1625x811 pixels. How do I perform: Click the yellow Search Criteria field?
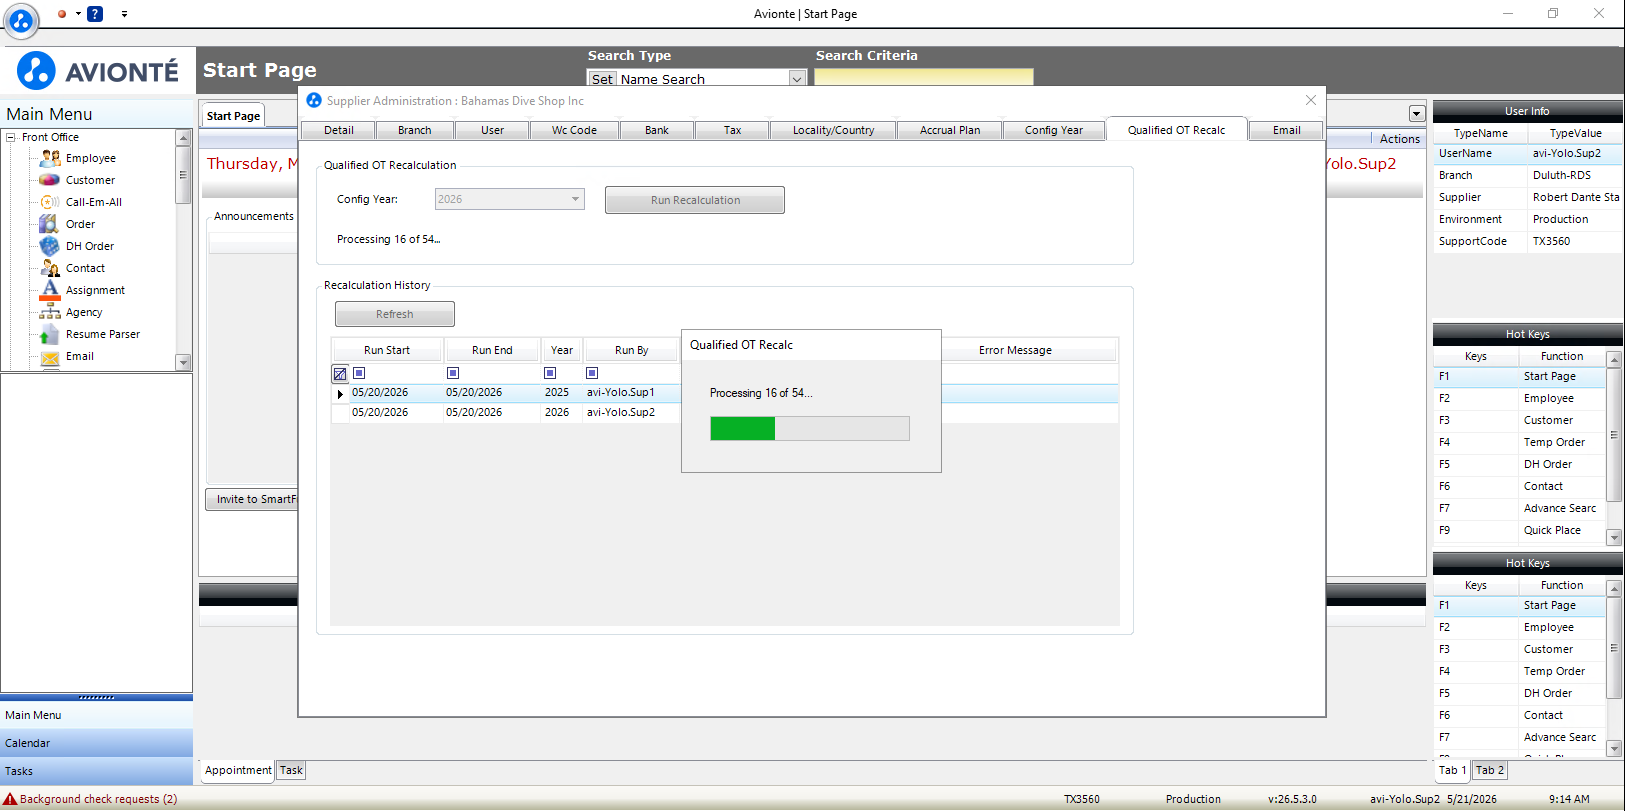(924, 77)
